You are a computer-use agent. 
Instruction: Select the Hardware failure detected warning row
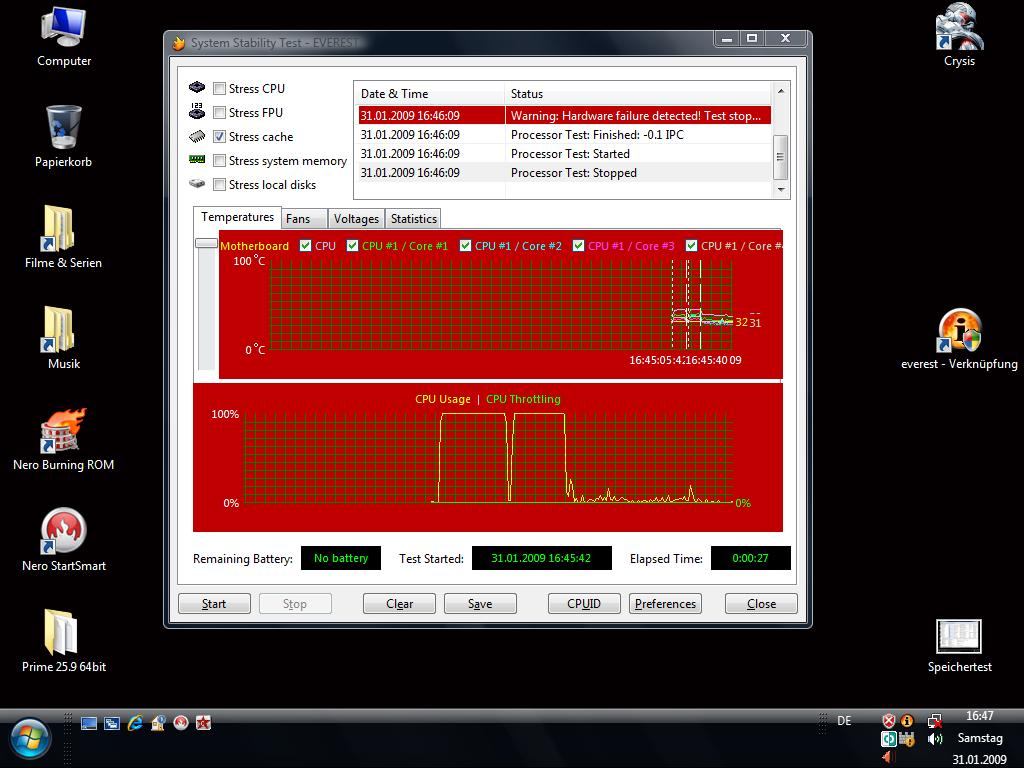click(564, 116)
